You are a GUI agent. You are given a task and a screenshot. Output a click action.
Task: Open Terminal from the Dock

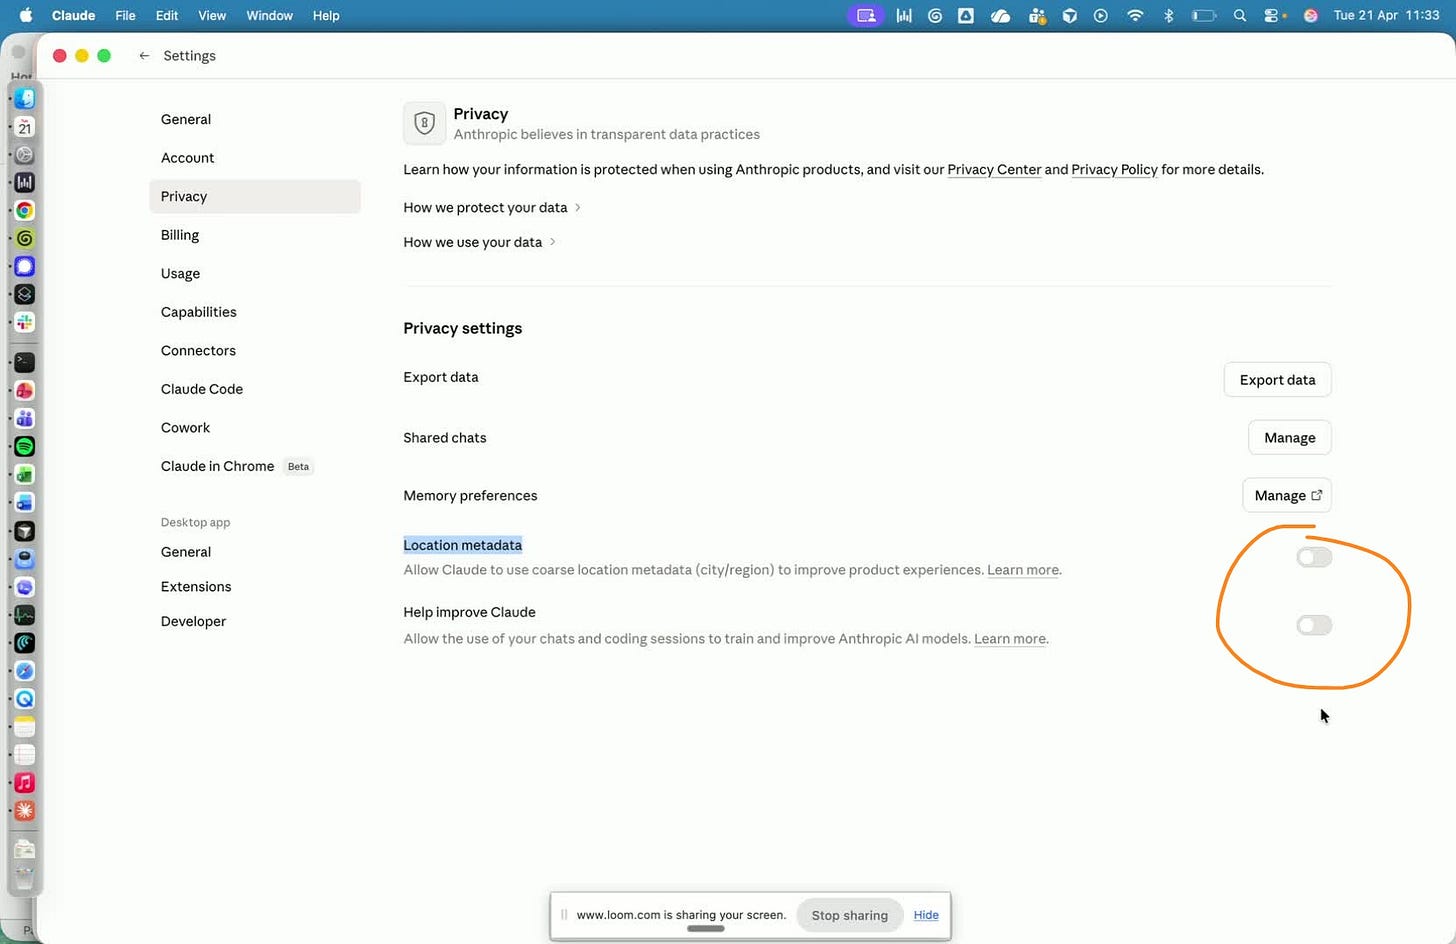25,362
